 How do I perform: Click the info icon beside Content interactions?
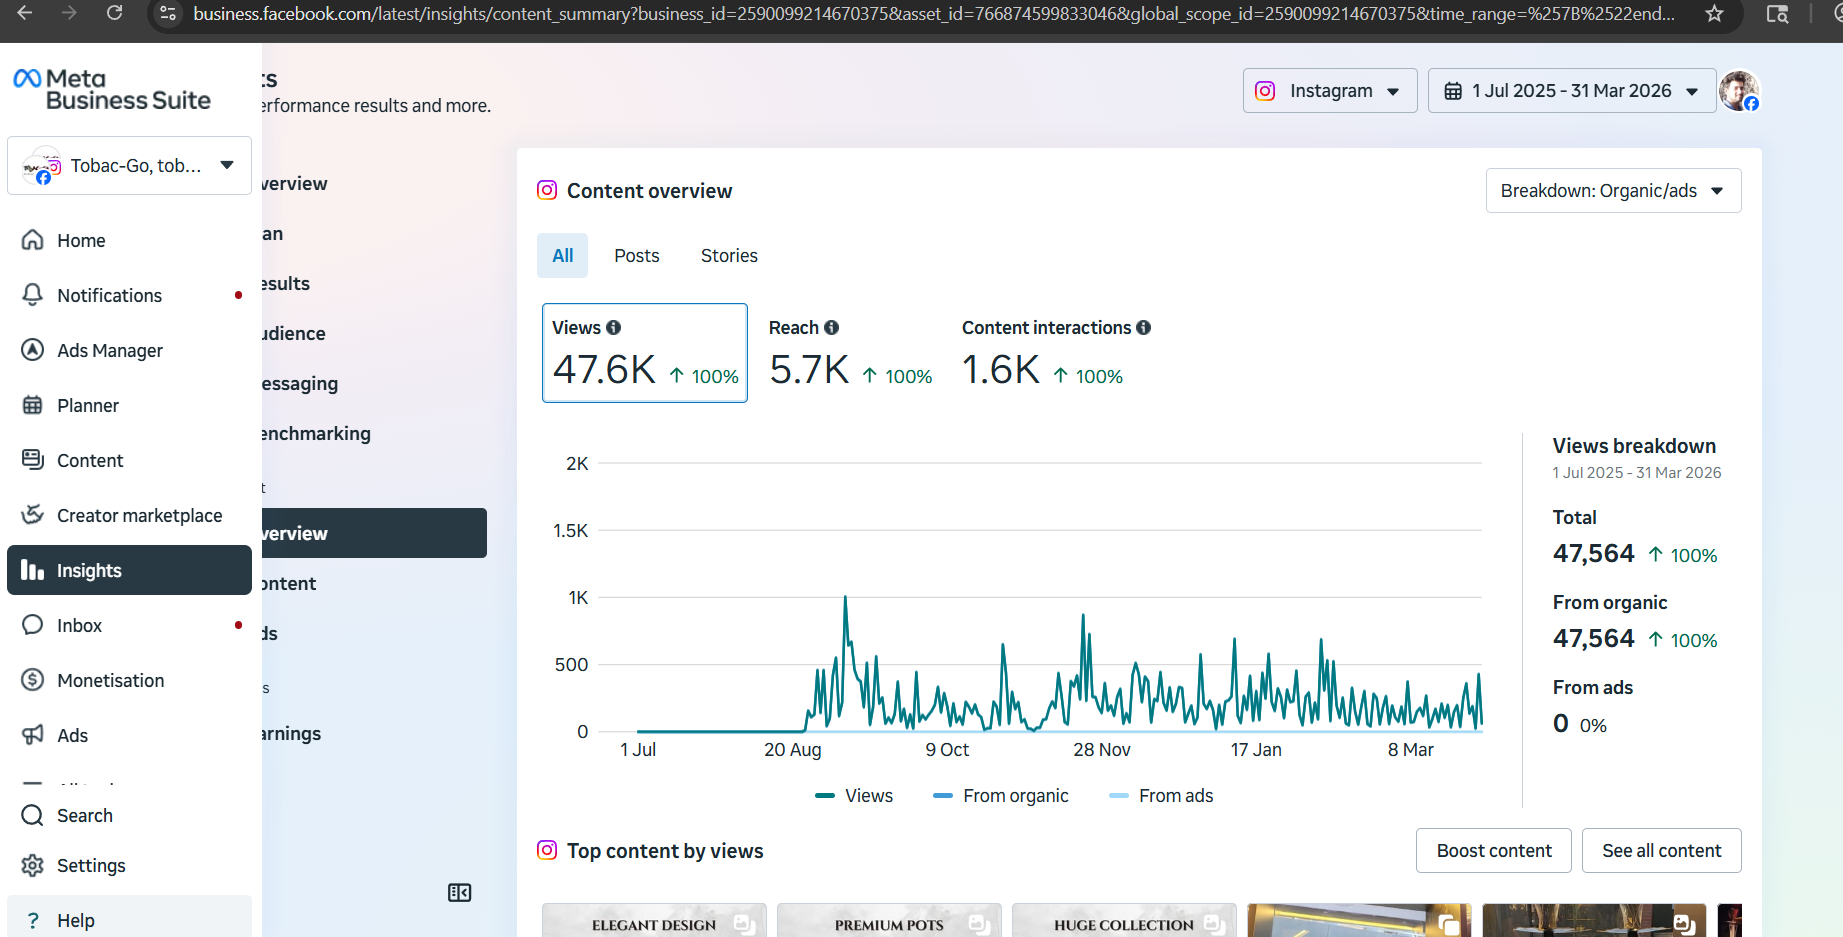(x=1143, y=328)
